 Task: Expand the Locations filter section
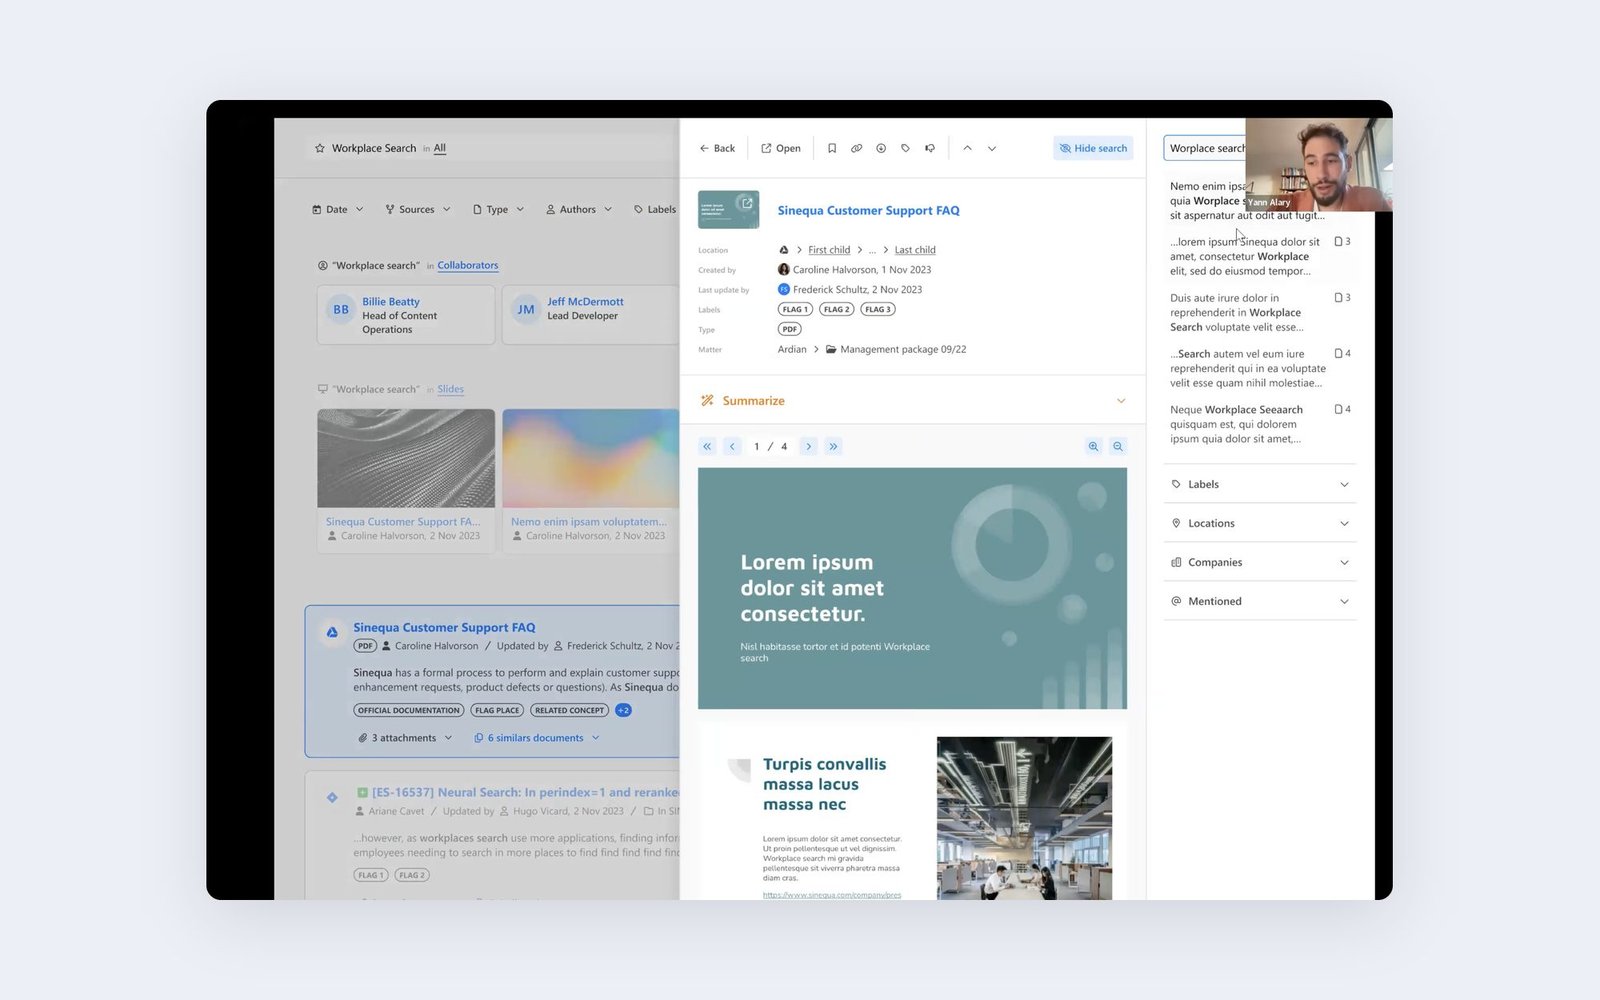[1260, 523]
